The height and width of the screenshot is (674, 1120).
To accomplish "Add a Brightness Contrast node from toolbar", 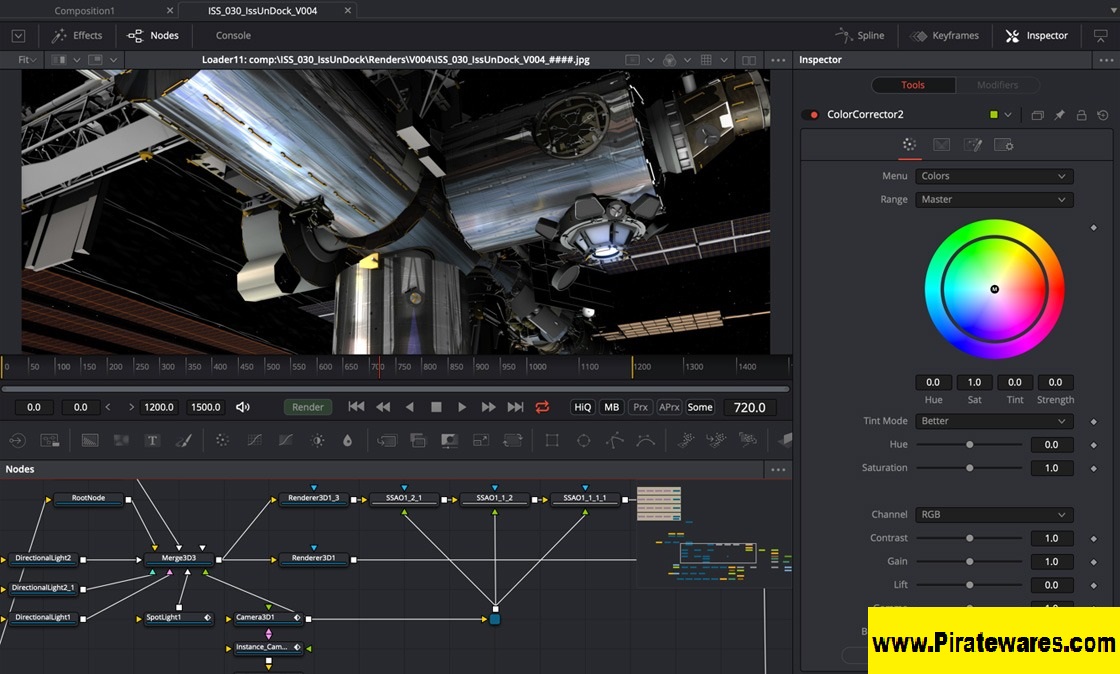I will tap(318, 440).
